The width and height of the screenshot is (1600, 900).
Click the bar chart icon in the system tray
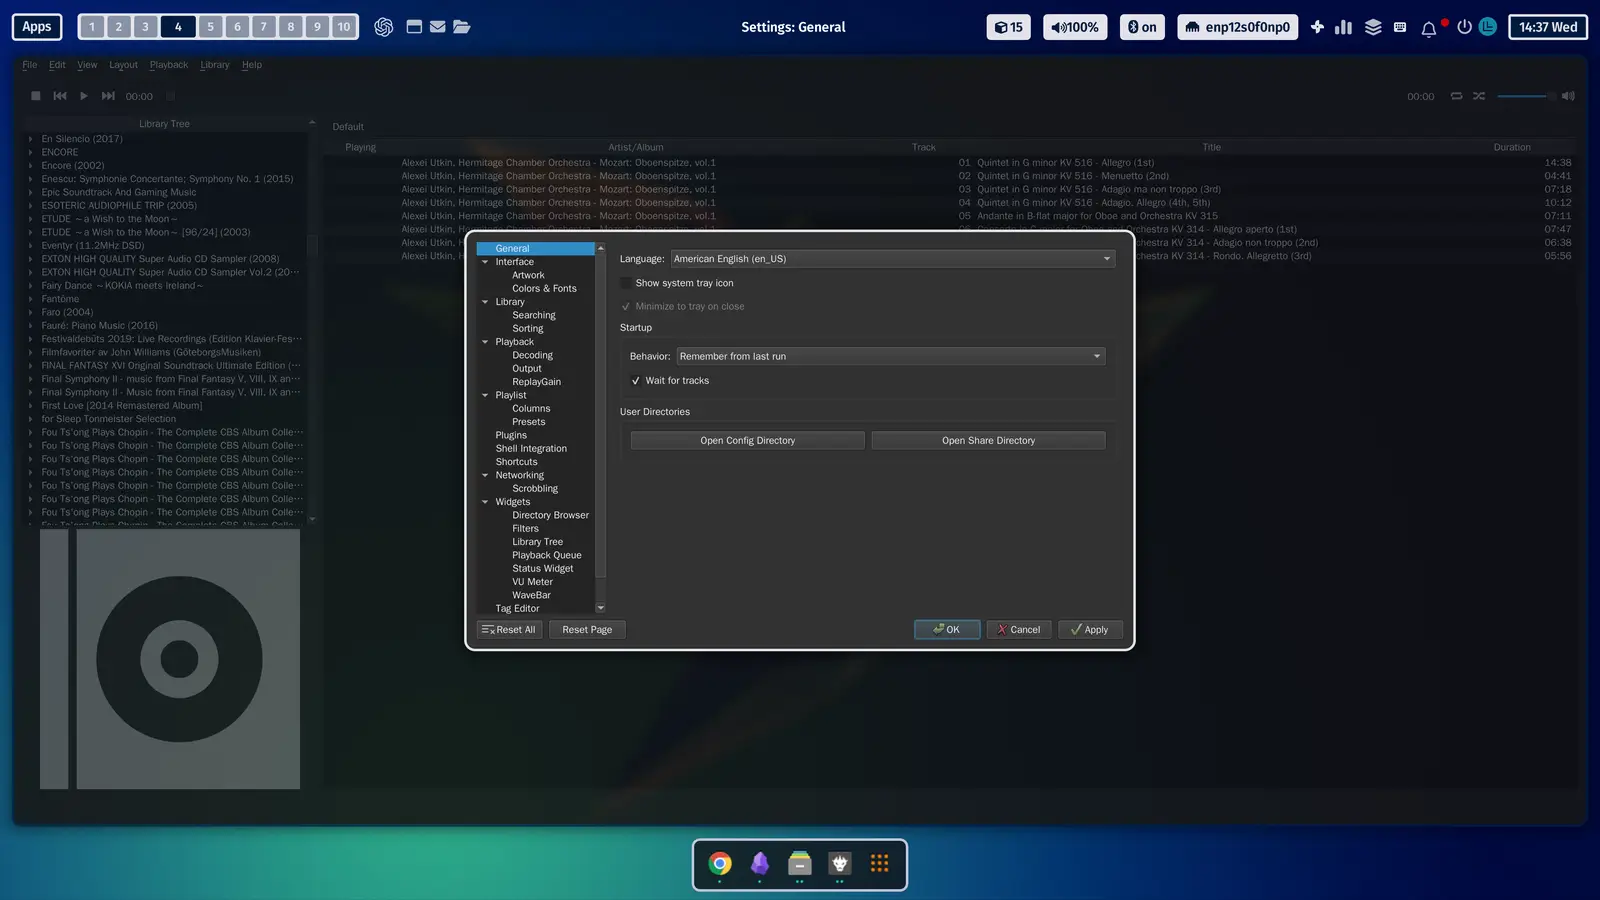click(1343, 27)
